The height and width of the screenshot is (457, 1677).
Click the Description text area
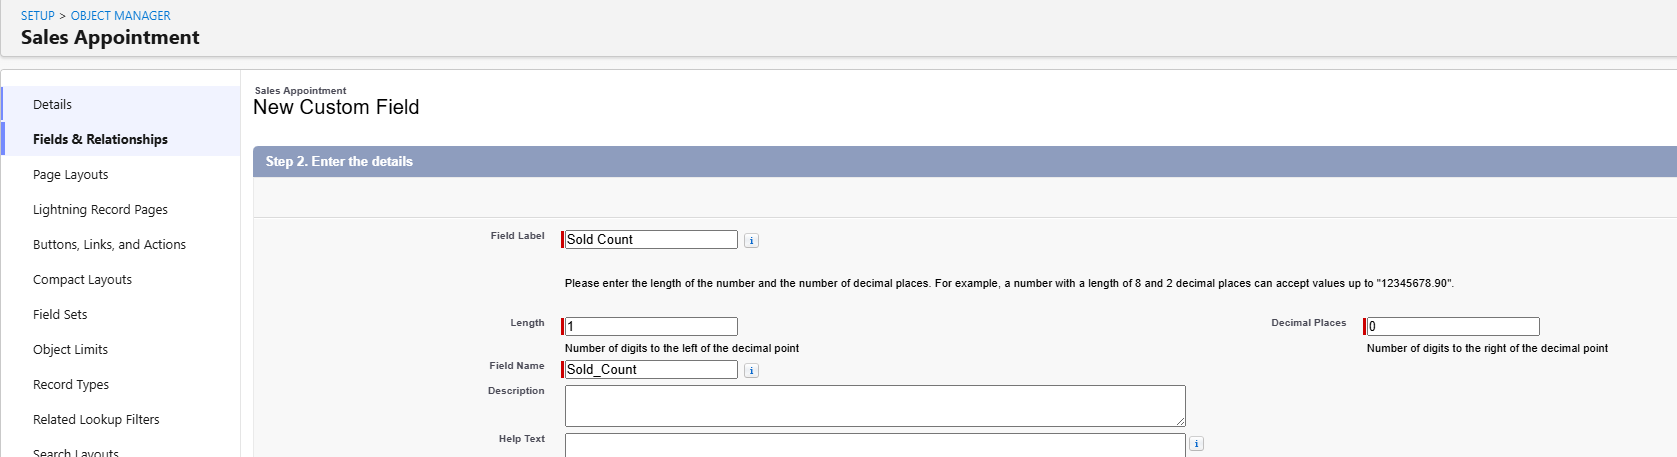click(875, 406)
